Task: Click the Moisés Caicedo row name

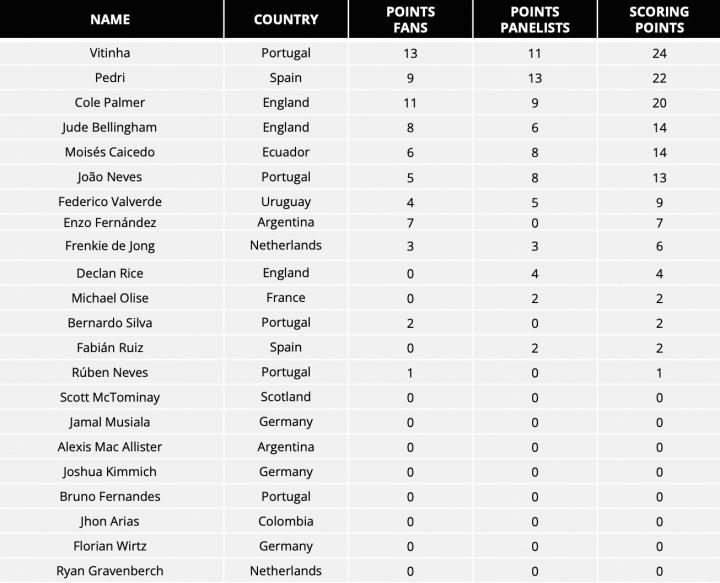Action: click(110, 153)
